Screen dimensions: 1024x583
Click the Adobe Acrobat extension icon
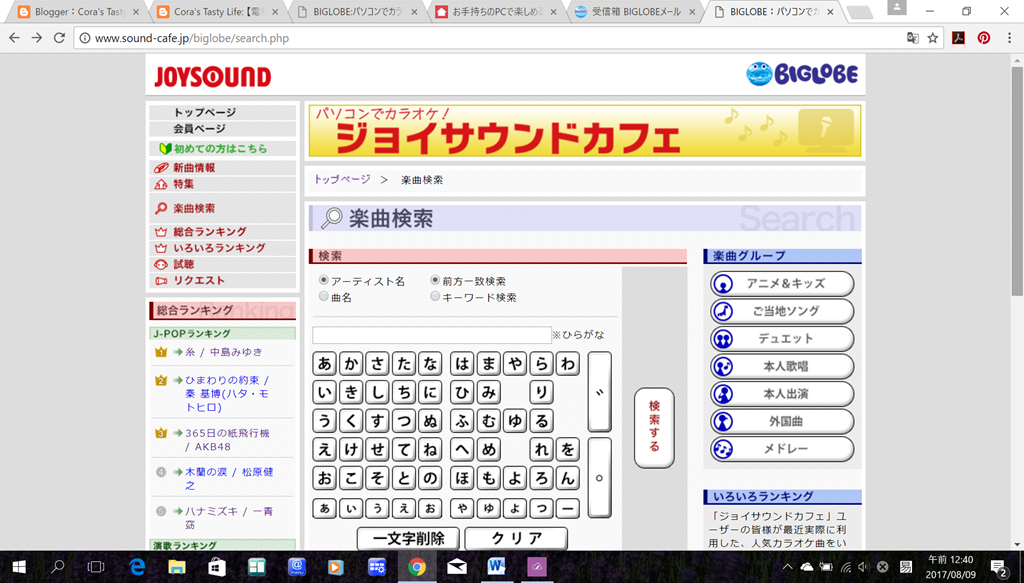(x=958, y=38)
